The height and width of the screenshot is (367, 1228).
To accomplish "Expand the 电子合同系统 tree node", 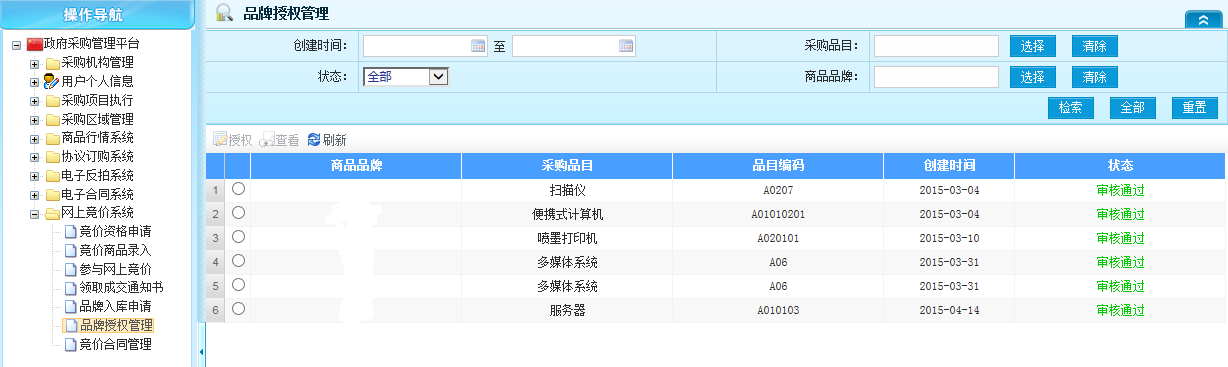I will [34, 195].
